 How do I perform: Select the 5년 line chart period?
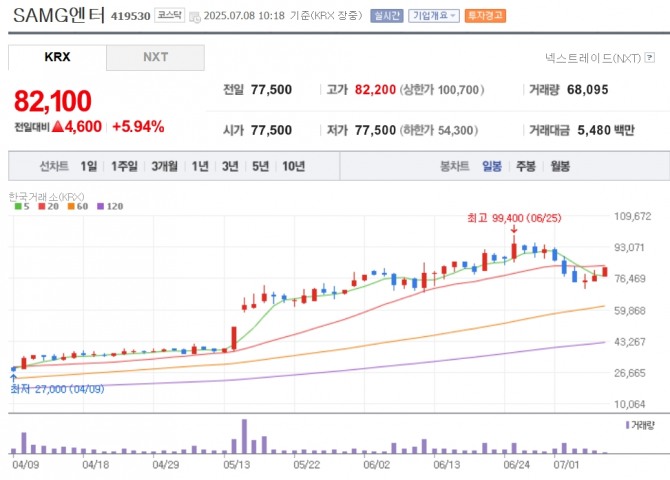[x=260, y=166]
